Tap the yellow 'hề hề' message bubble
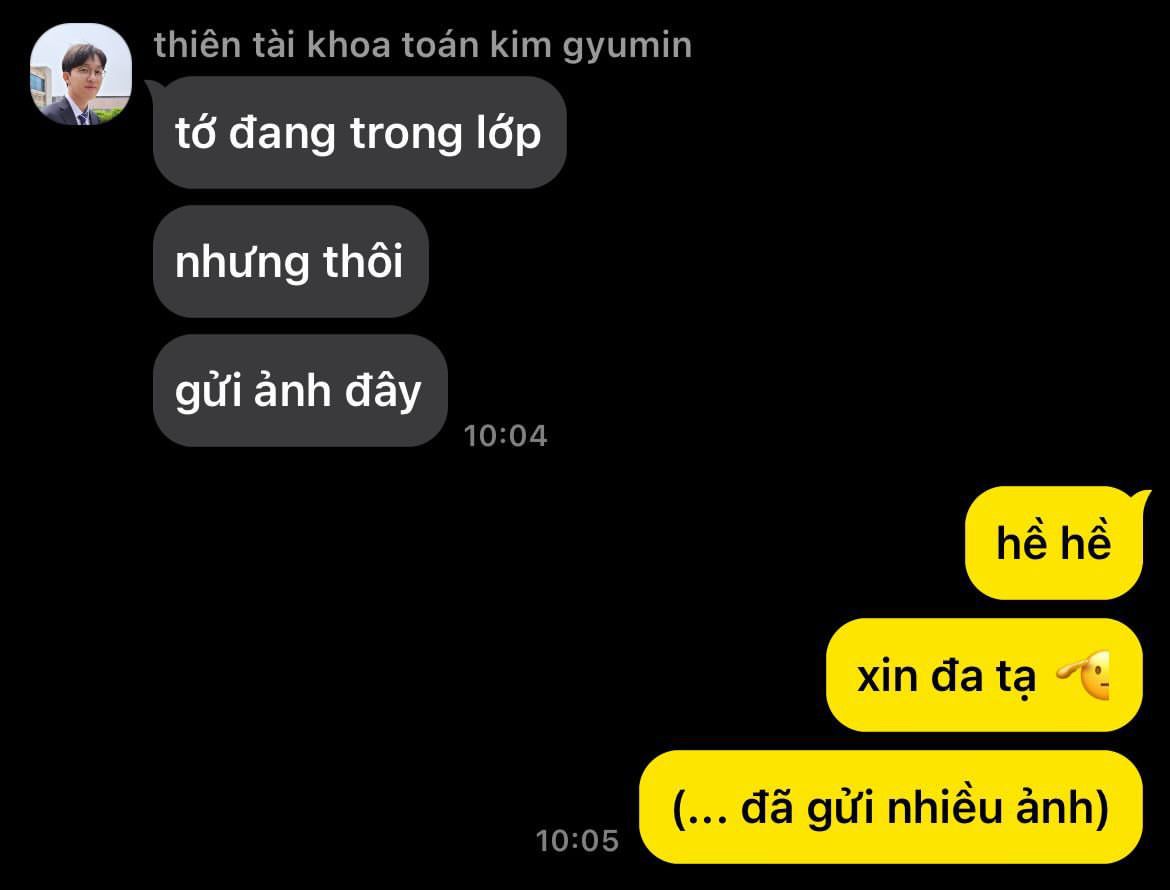The width and height of the screenshot is (1170, 890). 1054,542
